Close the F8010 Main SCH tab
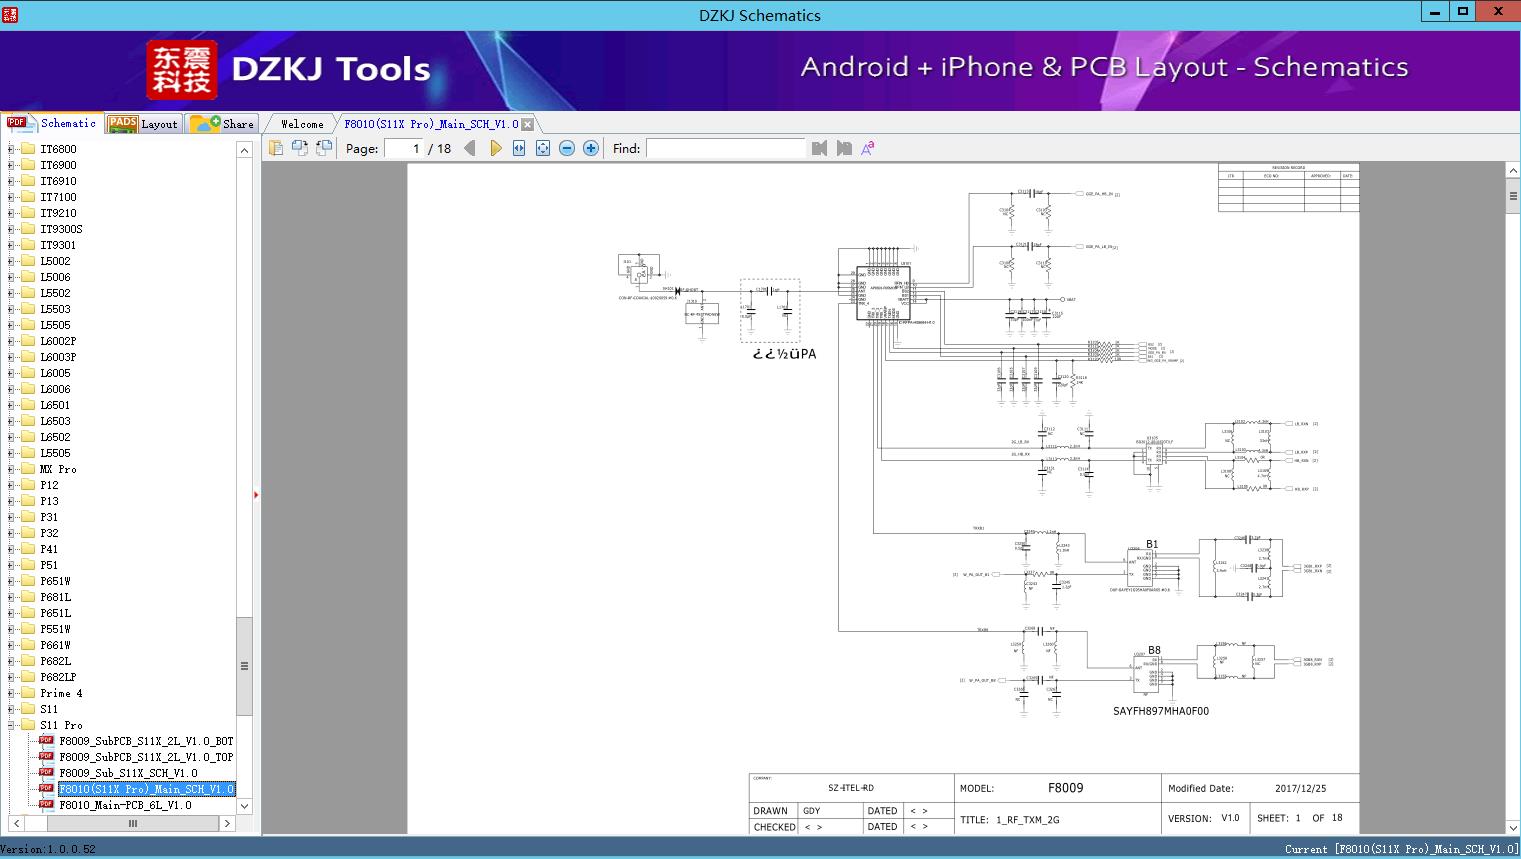Screen dimensions: 1521x859 [x=527, y=125]
